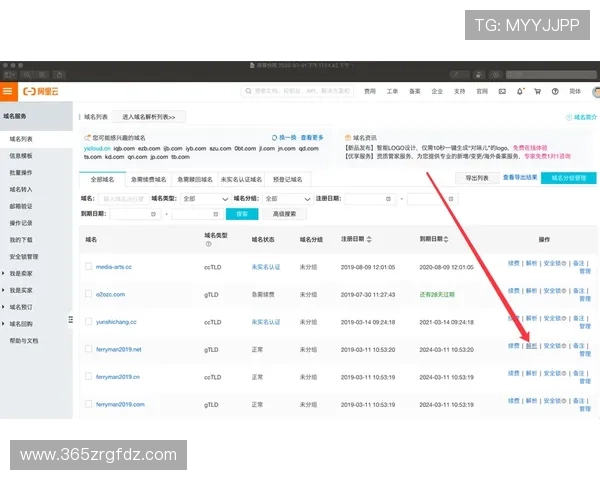Open calendar icon of 到期日期 start field
The height and width of the screenshot is (480, 600).
[153, 214]
